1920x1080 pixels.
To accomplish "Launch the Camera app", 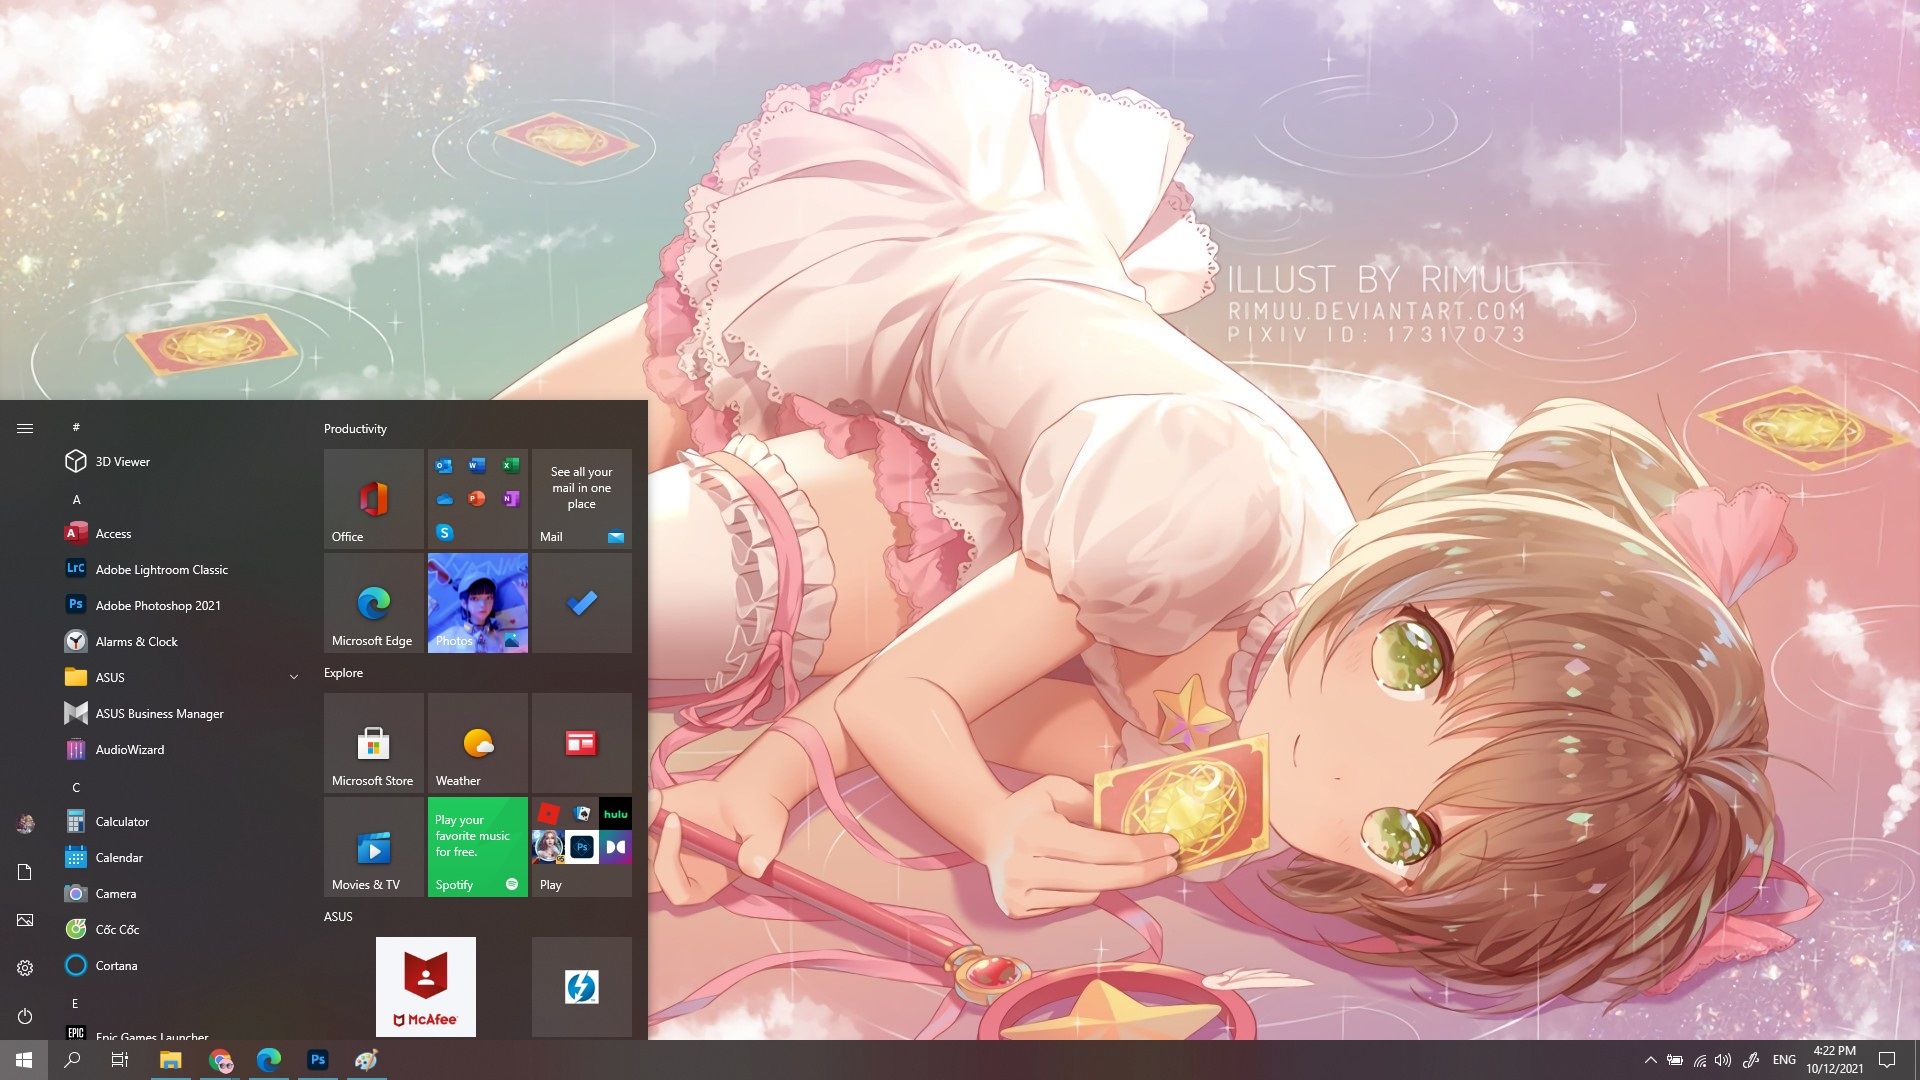I will (180, 893).
